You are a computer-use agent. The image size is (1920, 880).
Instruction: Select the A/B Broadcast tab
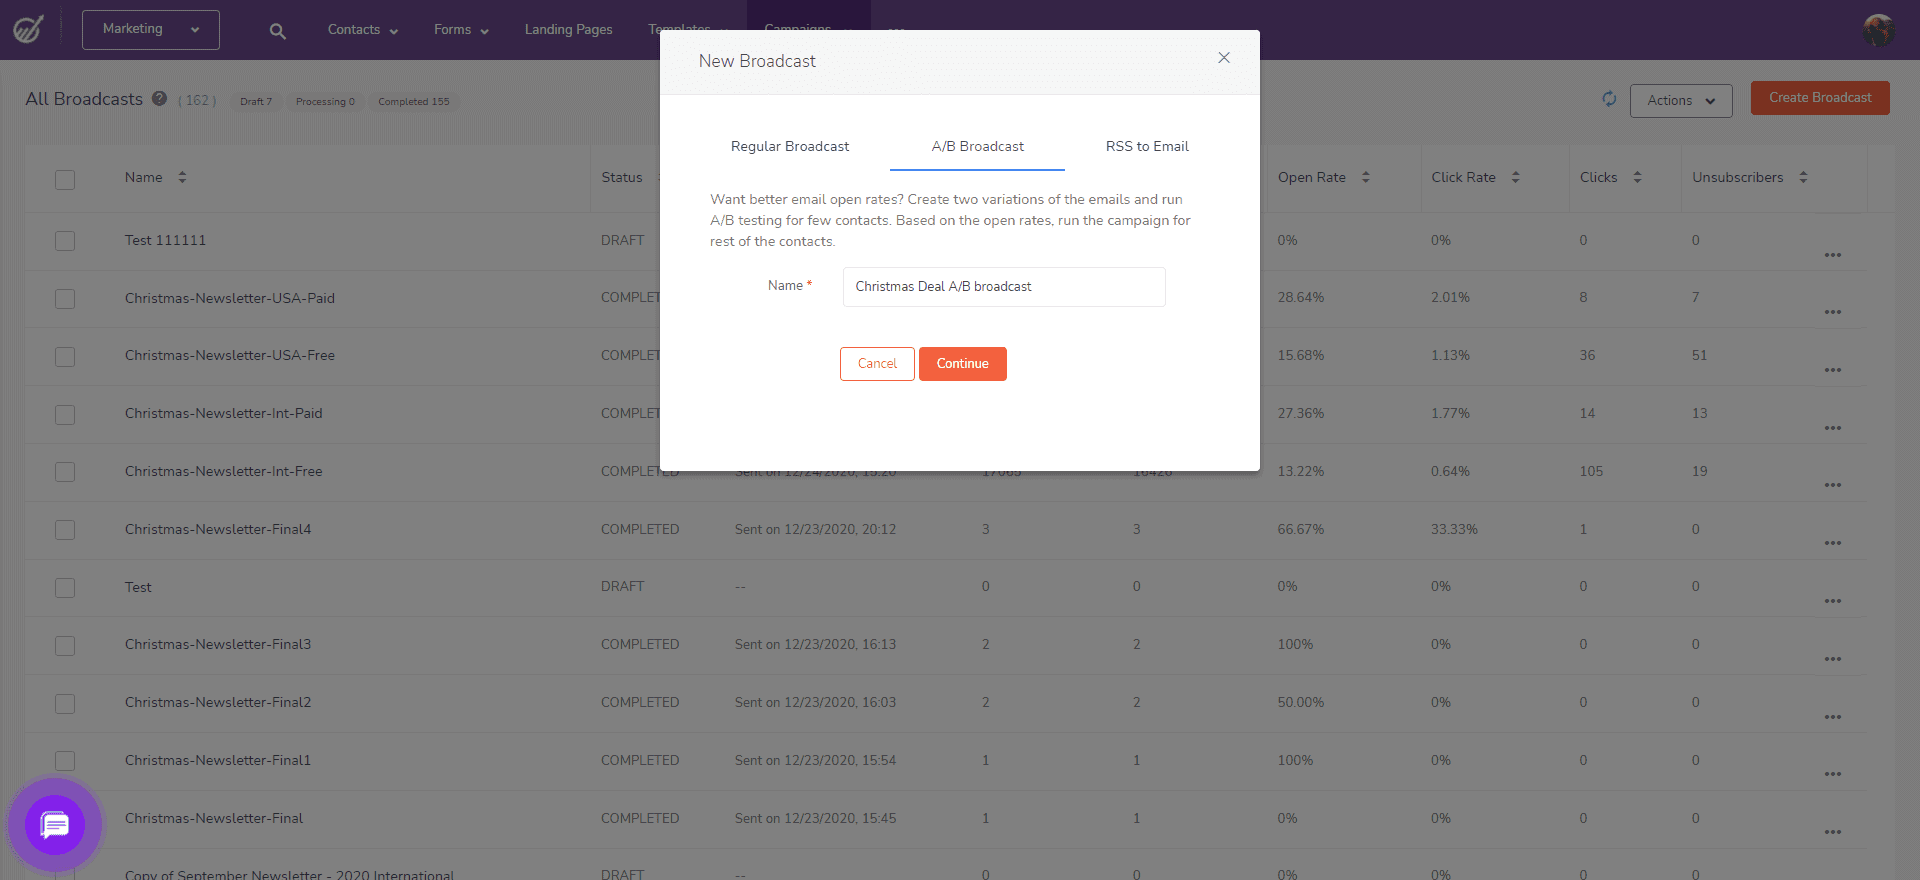(977, 146)
